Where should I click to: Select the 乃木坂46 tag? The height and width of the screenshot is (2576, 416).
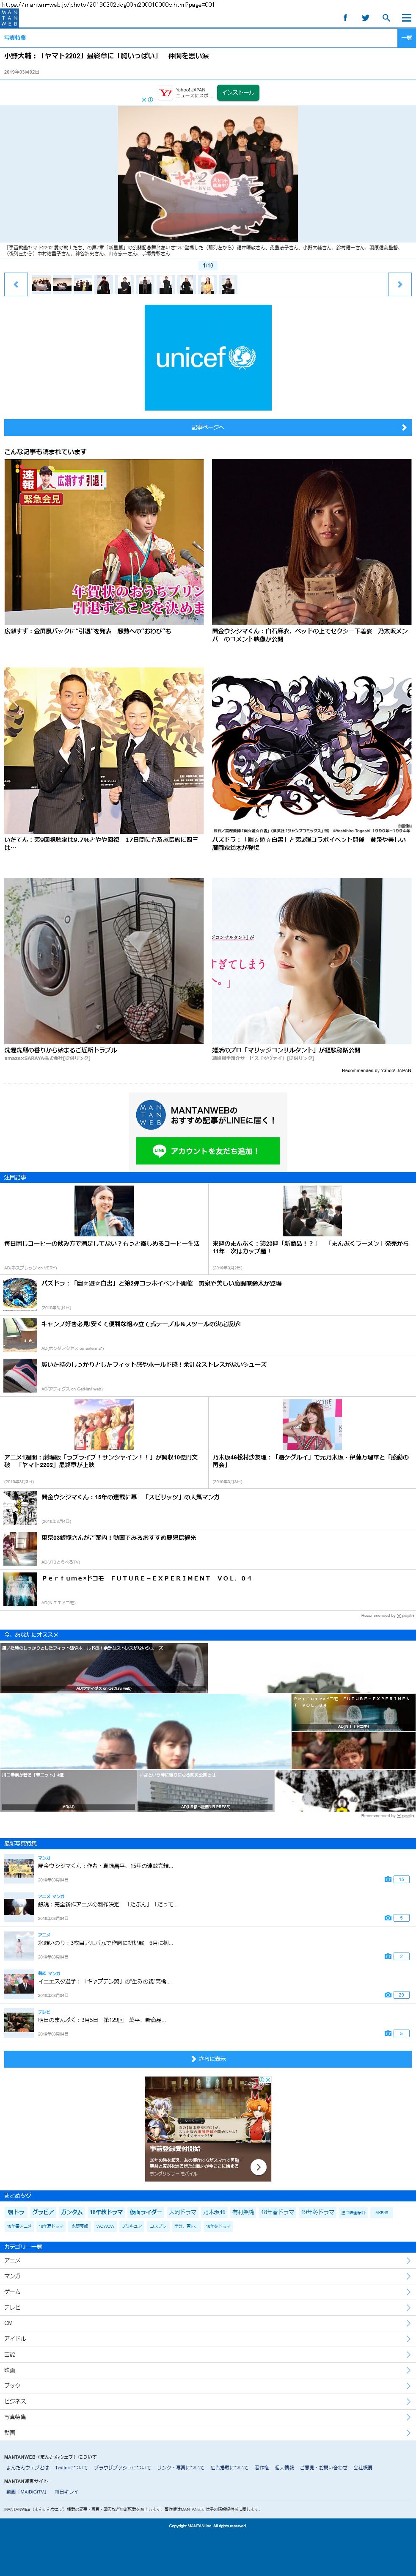214,2212
